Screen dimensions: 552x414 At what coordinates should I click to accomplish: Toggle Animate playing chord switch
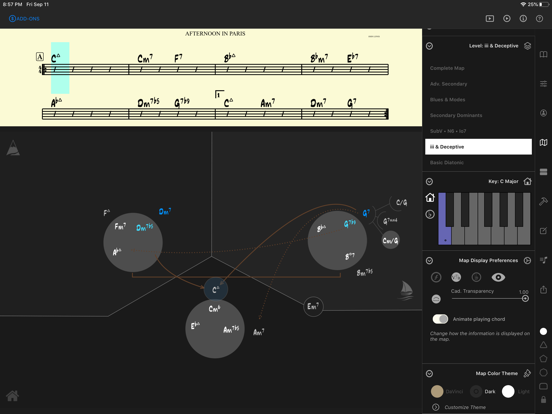click(440, 319)
